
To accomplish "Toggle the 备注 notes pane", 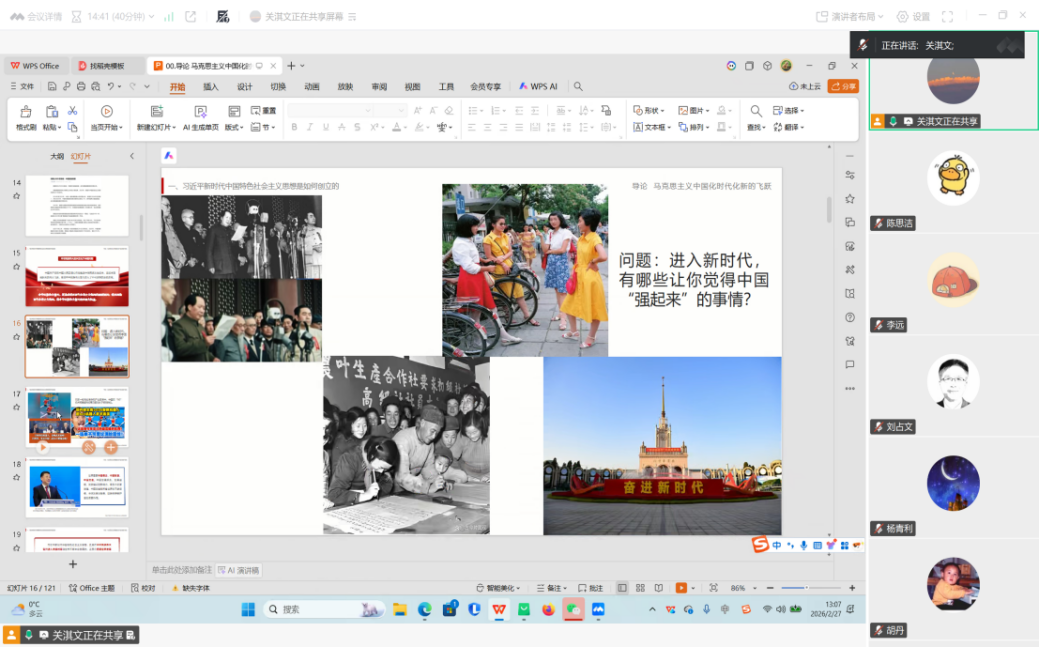I will coord(551,588).
